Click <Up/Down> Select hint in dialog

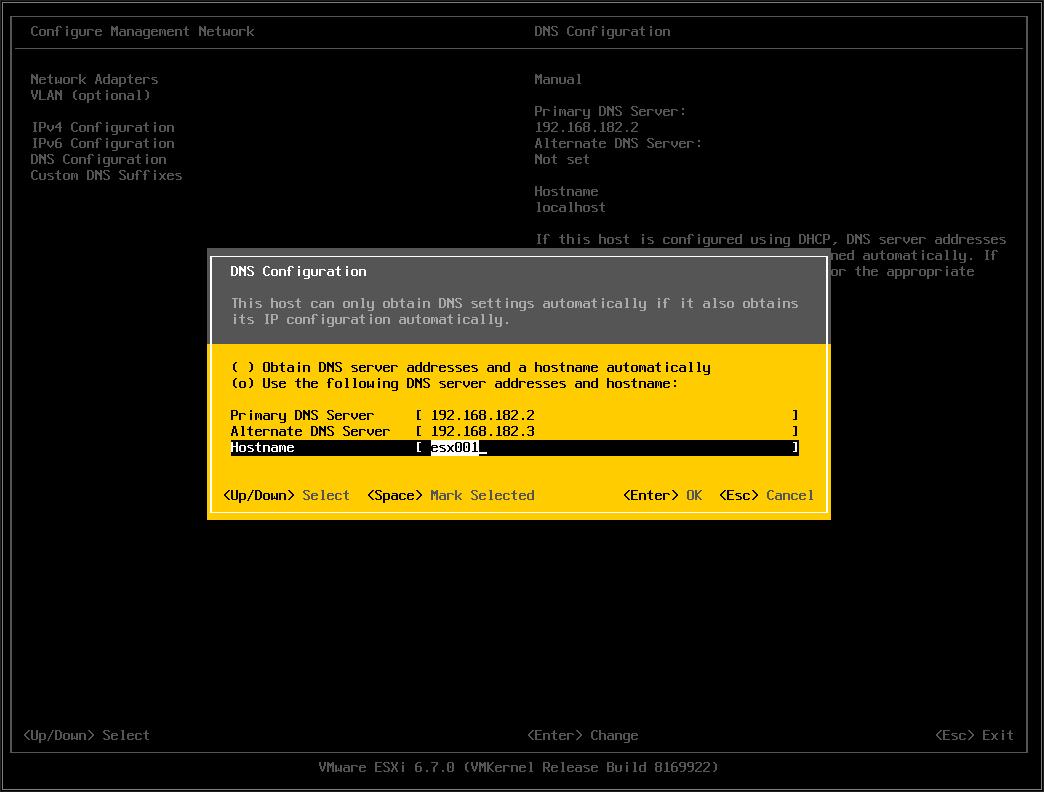[286, 495]
